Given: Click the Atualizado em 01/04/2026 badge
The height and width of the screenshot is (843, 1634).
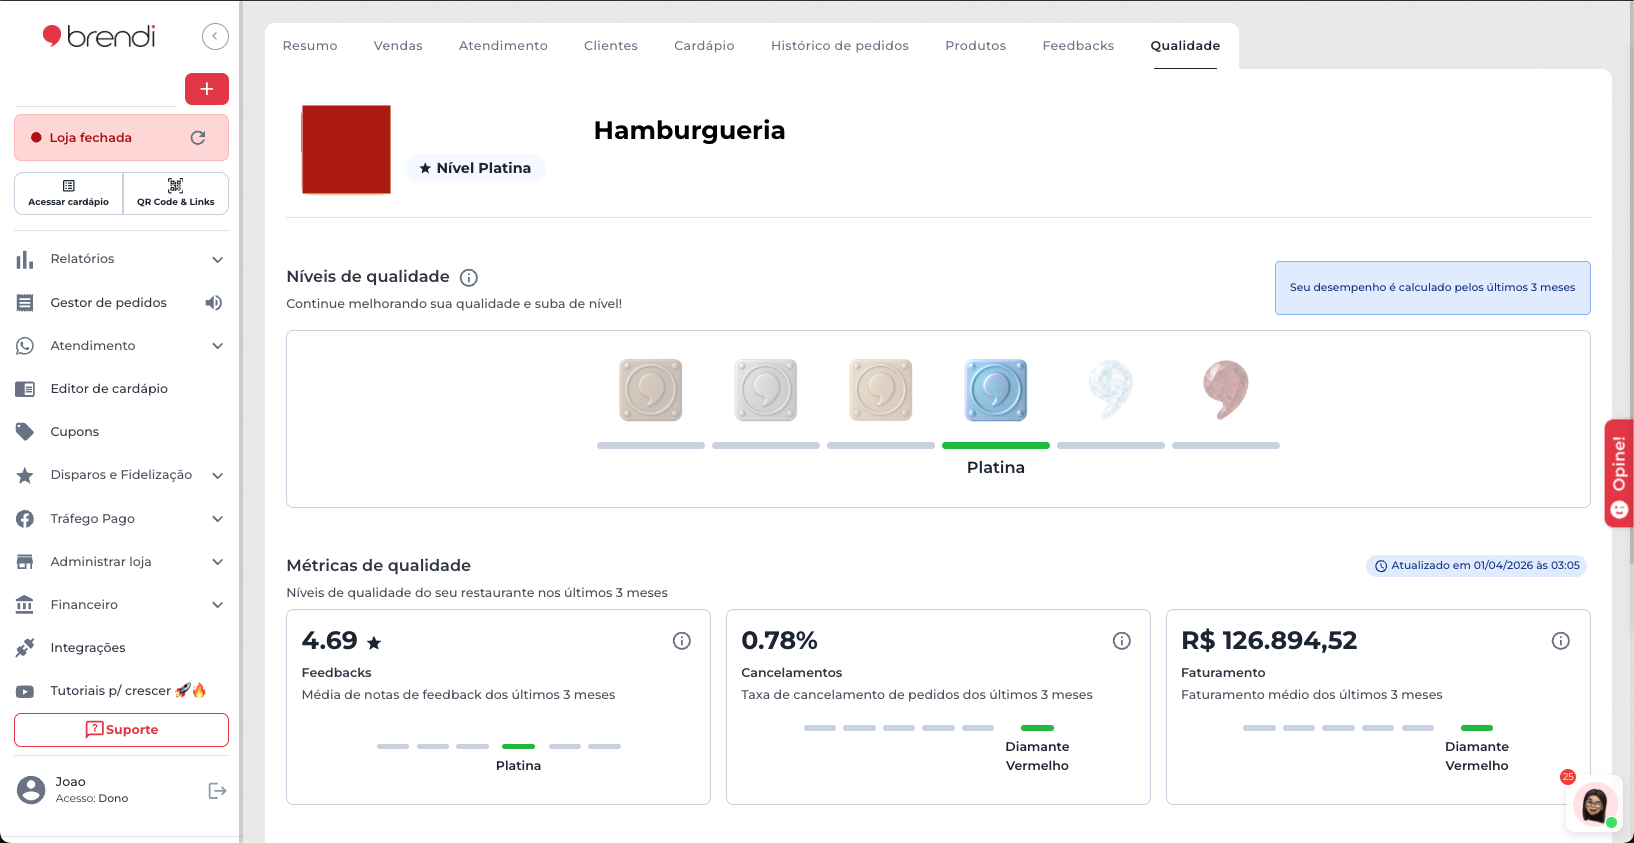Looking at the screenshot, I should 1477,566.
